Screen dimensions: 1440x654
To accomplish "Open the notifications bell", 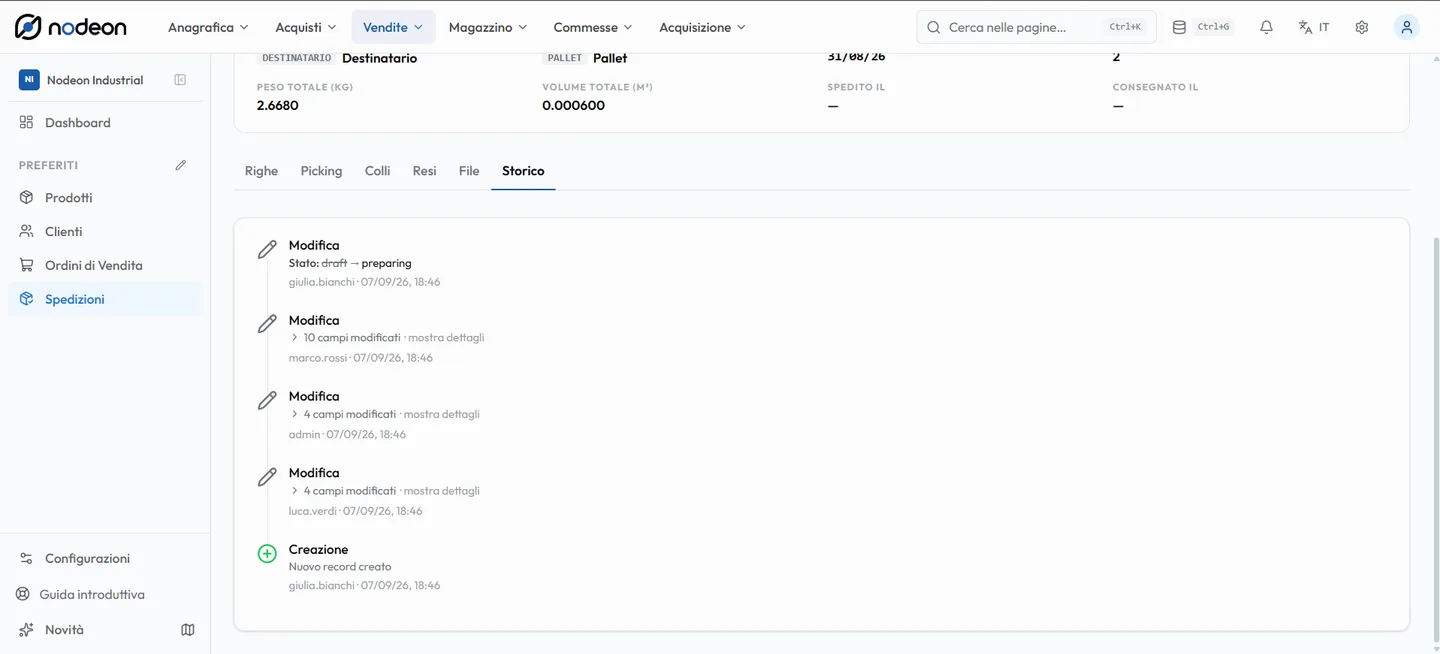I will pos(1266,27).
